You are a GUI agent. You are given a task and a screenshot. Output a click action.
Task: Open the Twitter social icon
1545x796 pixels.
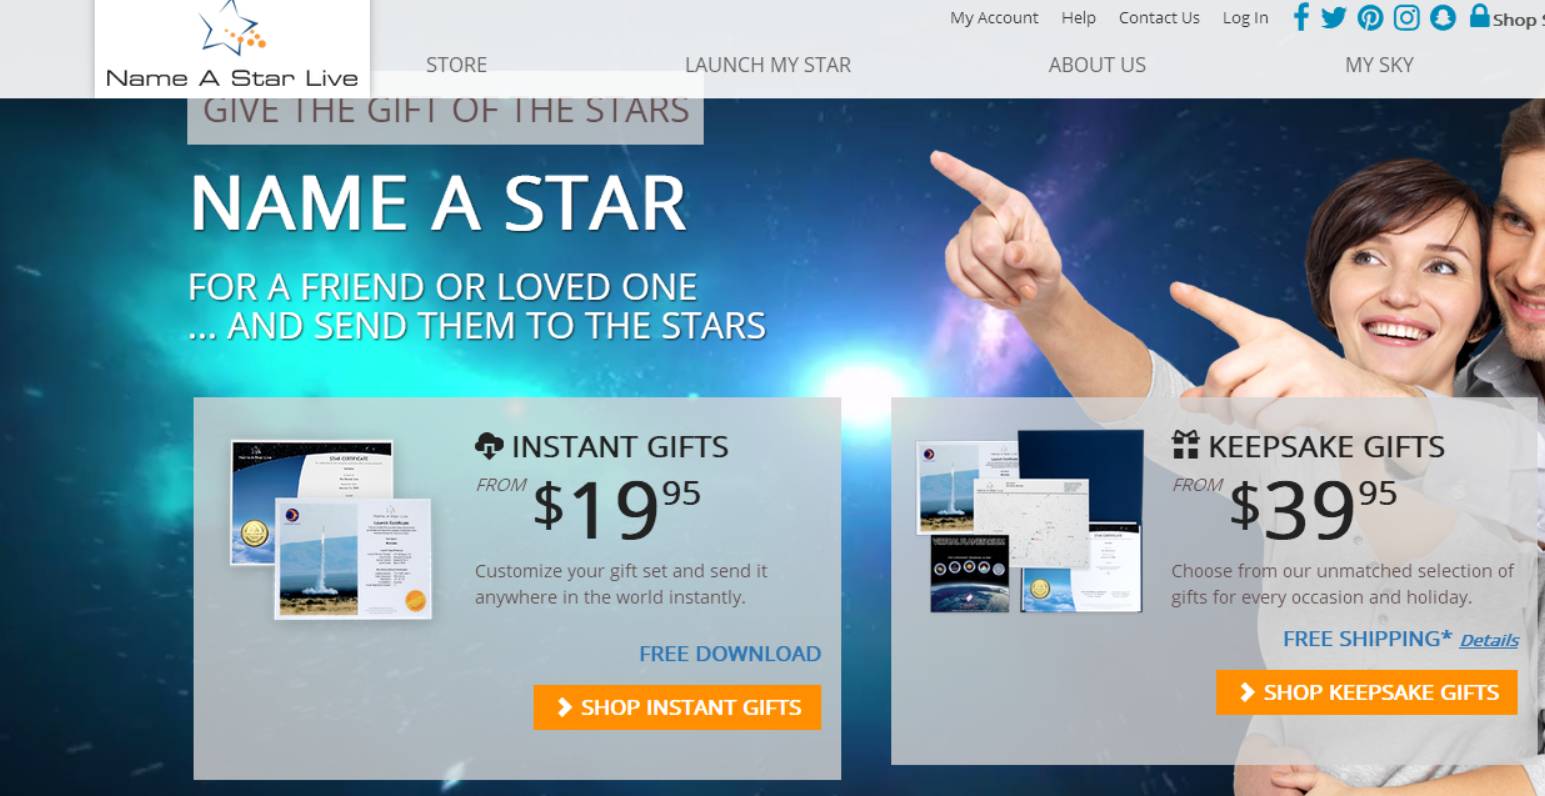point(1334,18)
